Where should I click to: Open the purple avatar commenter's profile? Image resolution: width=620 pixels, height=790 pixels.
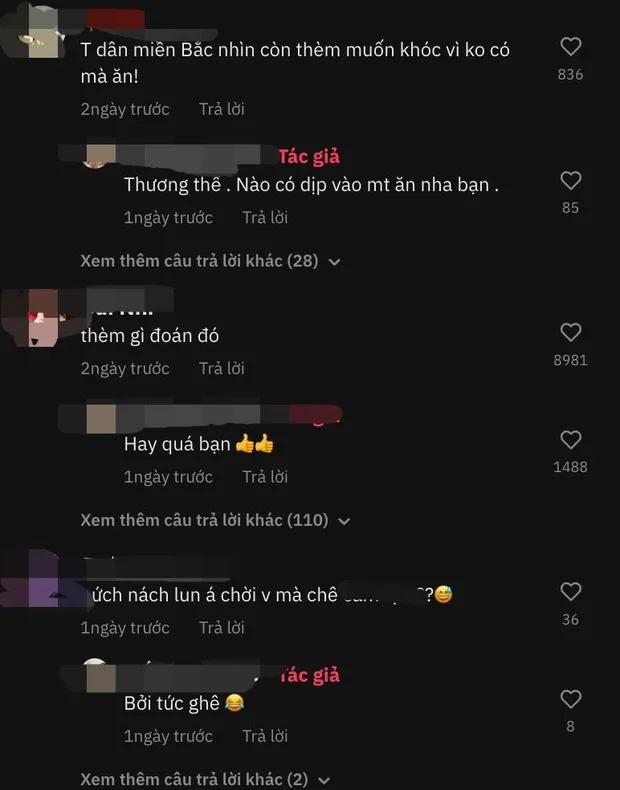coord(43,579)
